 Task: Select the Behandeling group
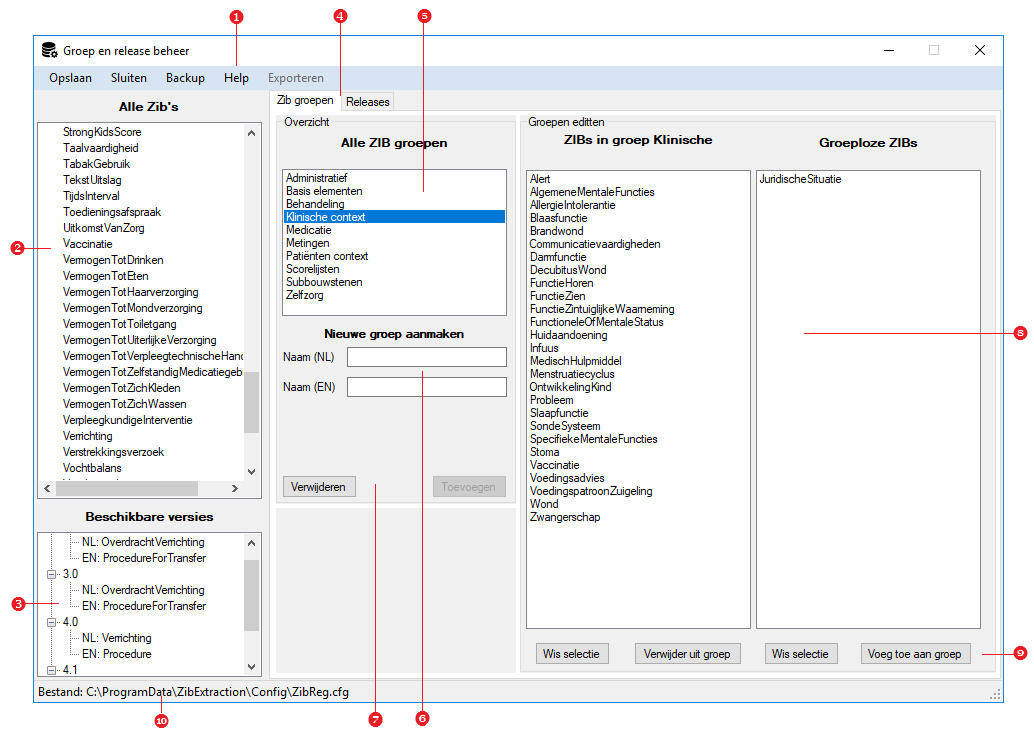coord(394,204)
